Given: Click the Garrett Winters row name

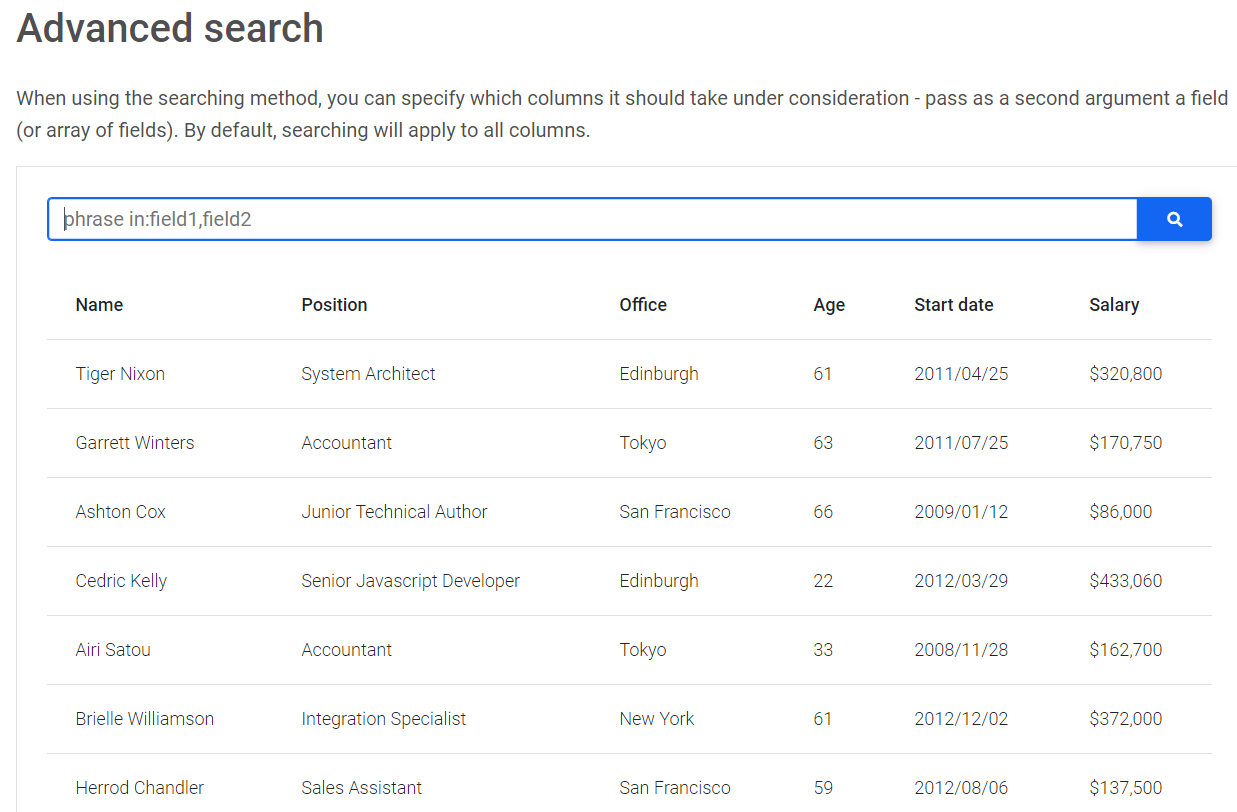Looking at the screenshot, I should (135, 443).
